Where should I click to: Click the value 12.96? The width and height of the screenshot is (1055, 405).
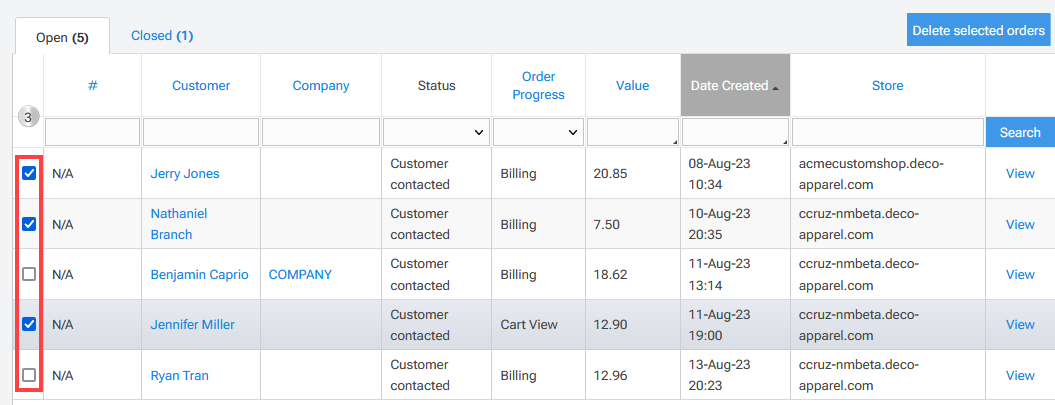[x=610, y=375]
